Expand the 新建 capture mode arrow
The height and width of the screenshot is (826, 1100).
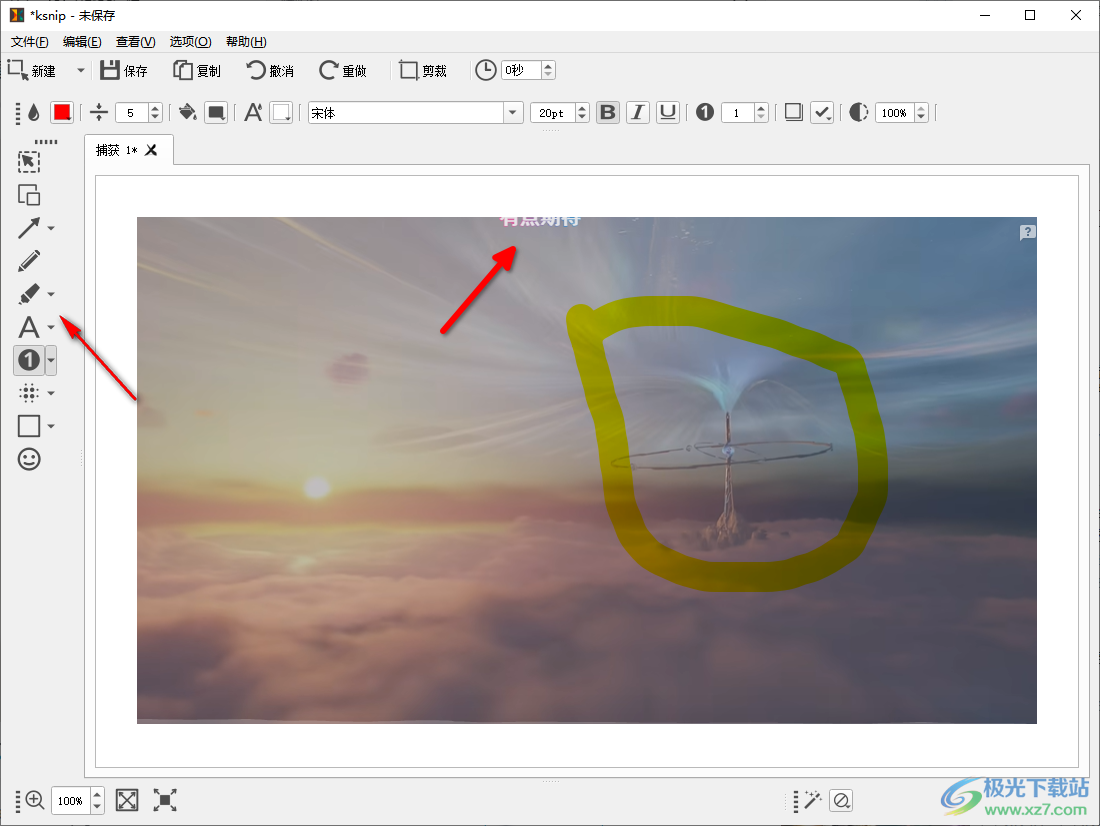coord(80,71)
